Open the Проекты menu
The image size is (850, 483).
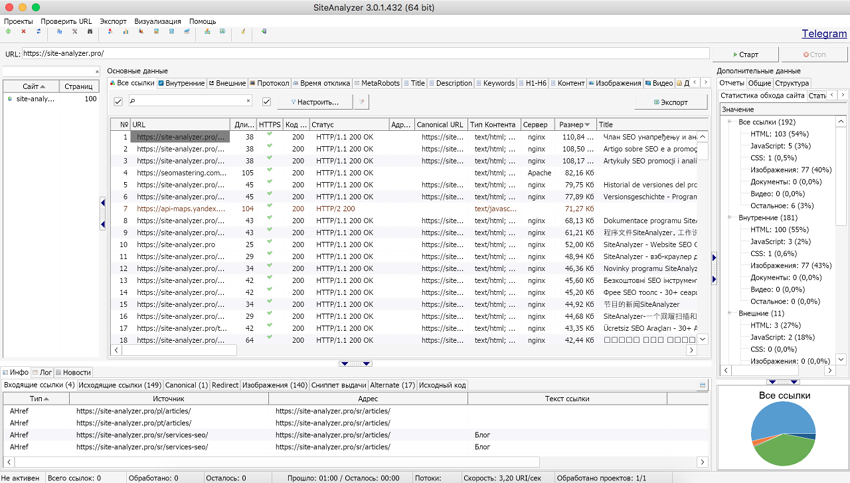coord(18,21)
